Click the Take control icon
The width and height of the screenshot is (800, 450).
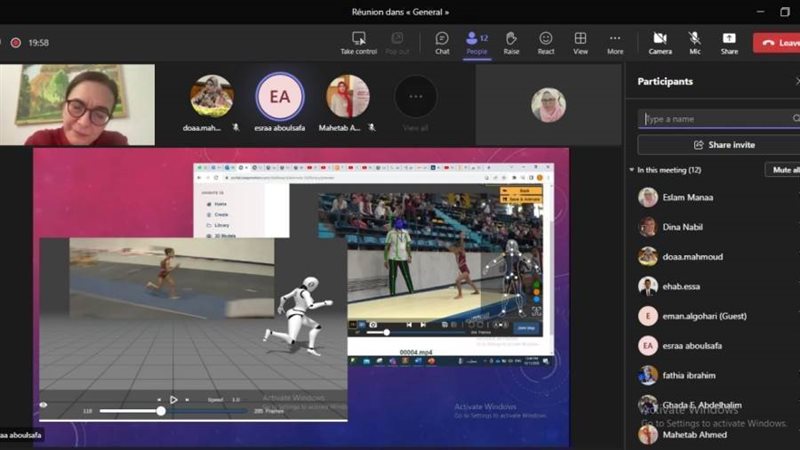(358, 42)
